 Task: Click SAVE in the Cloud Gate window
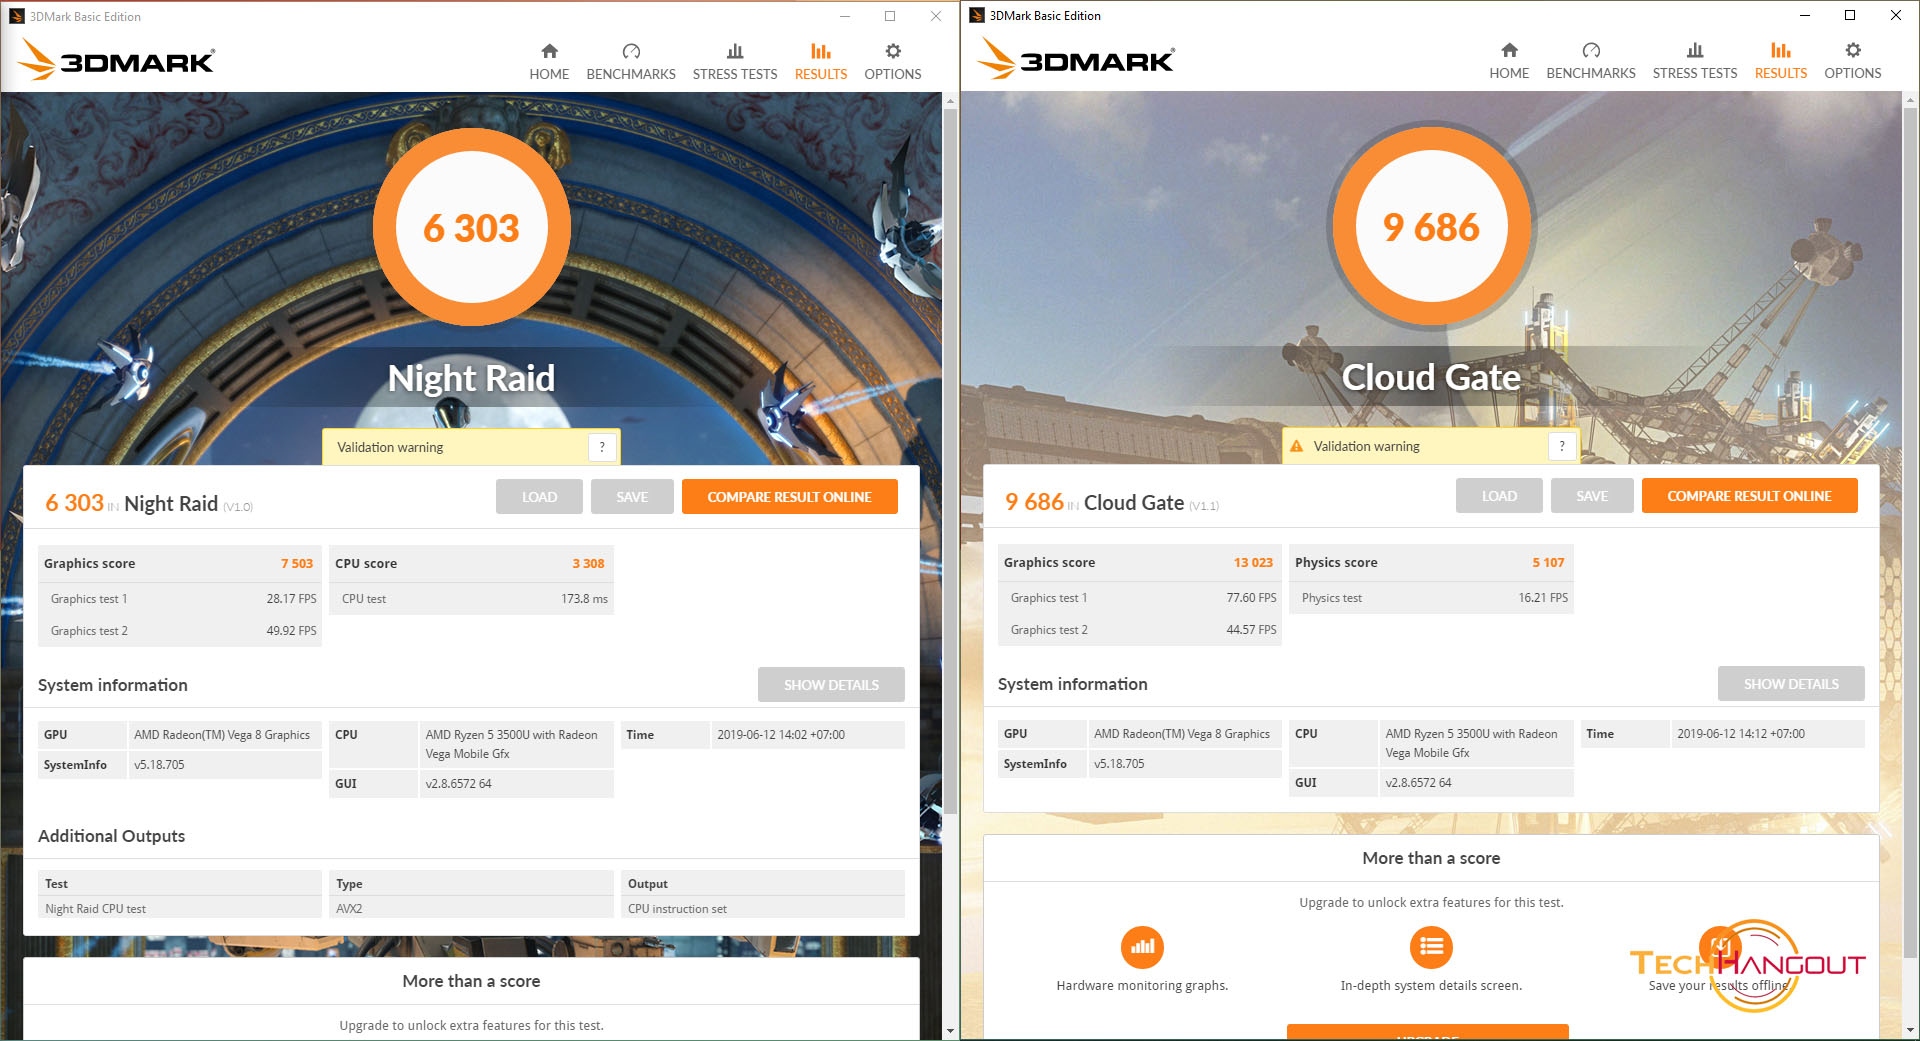point(1592,496)
